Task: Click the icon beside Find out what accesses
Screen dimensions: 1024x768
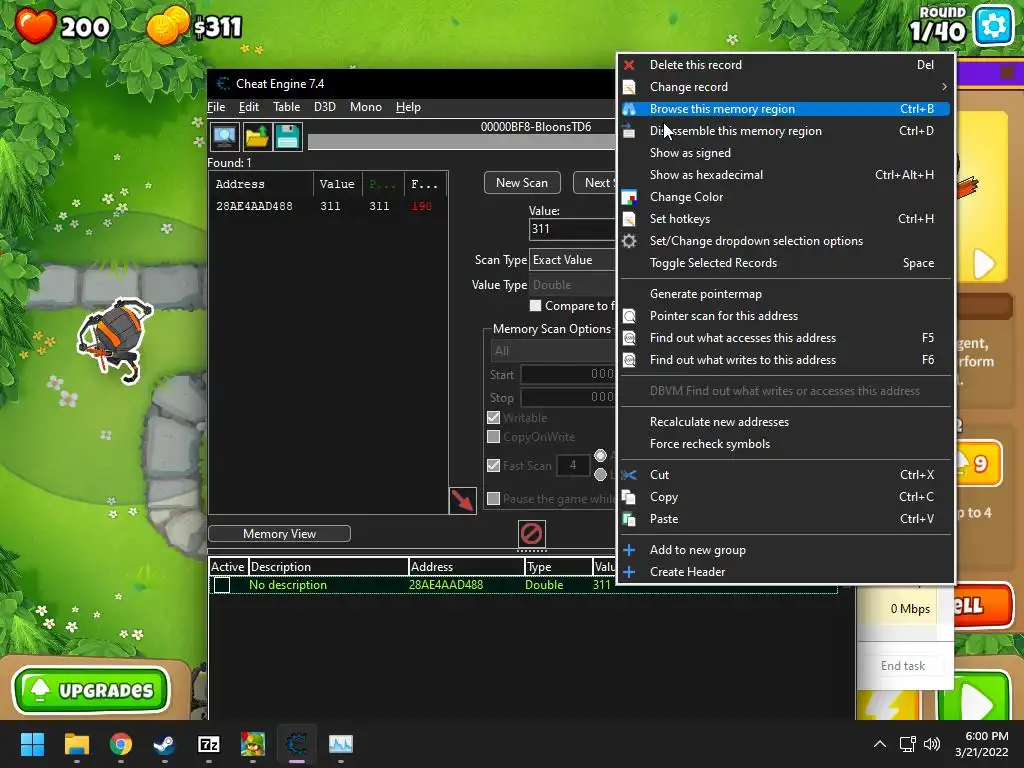Action: point(629,338)
